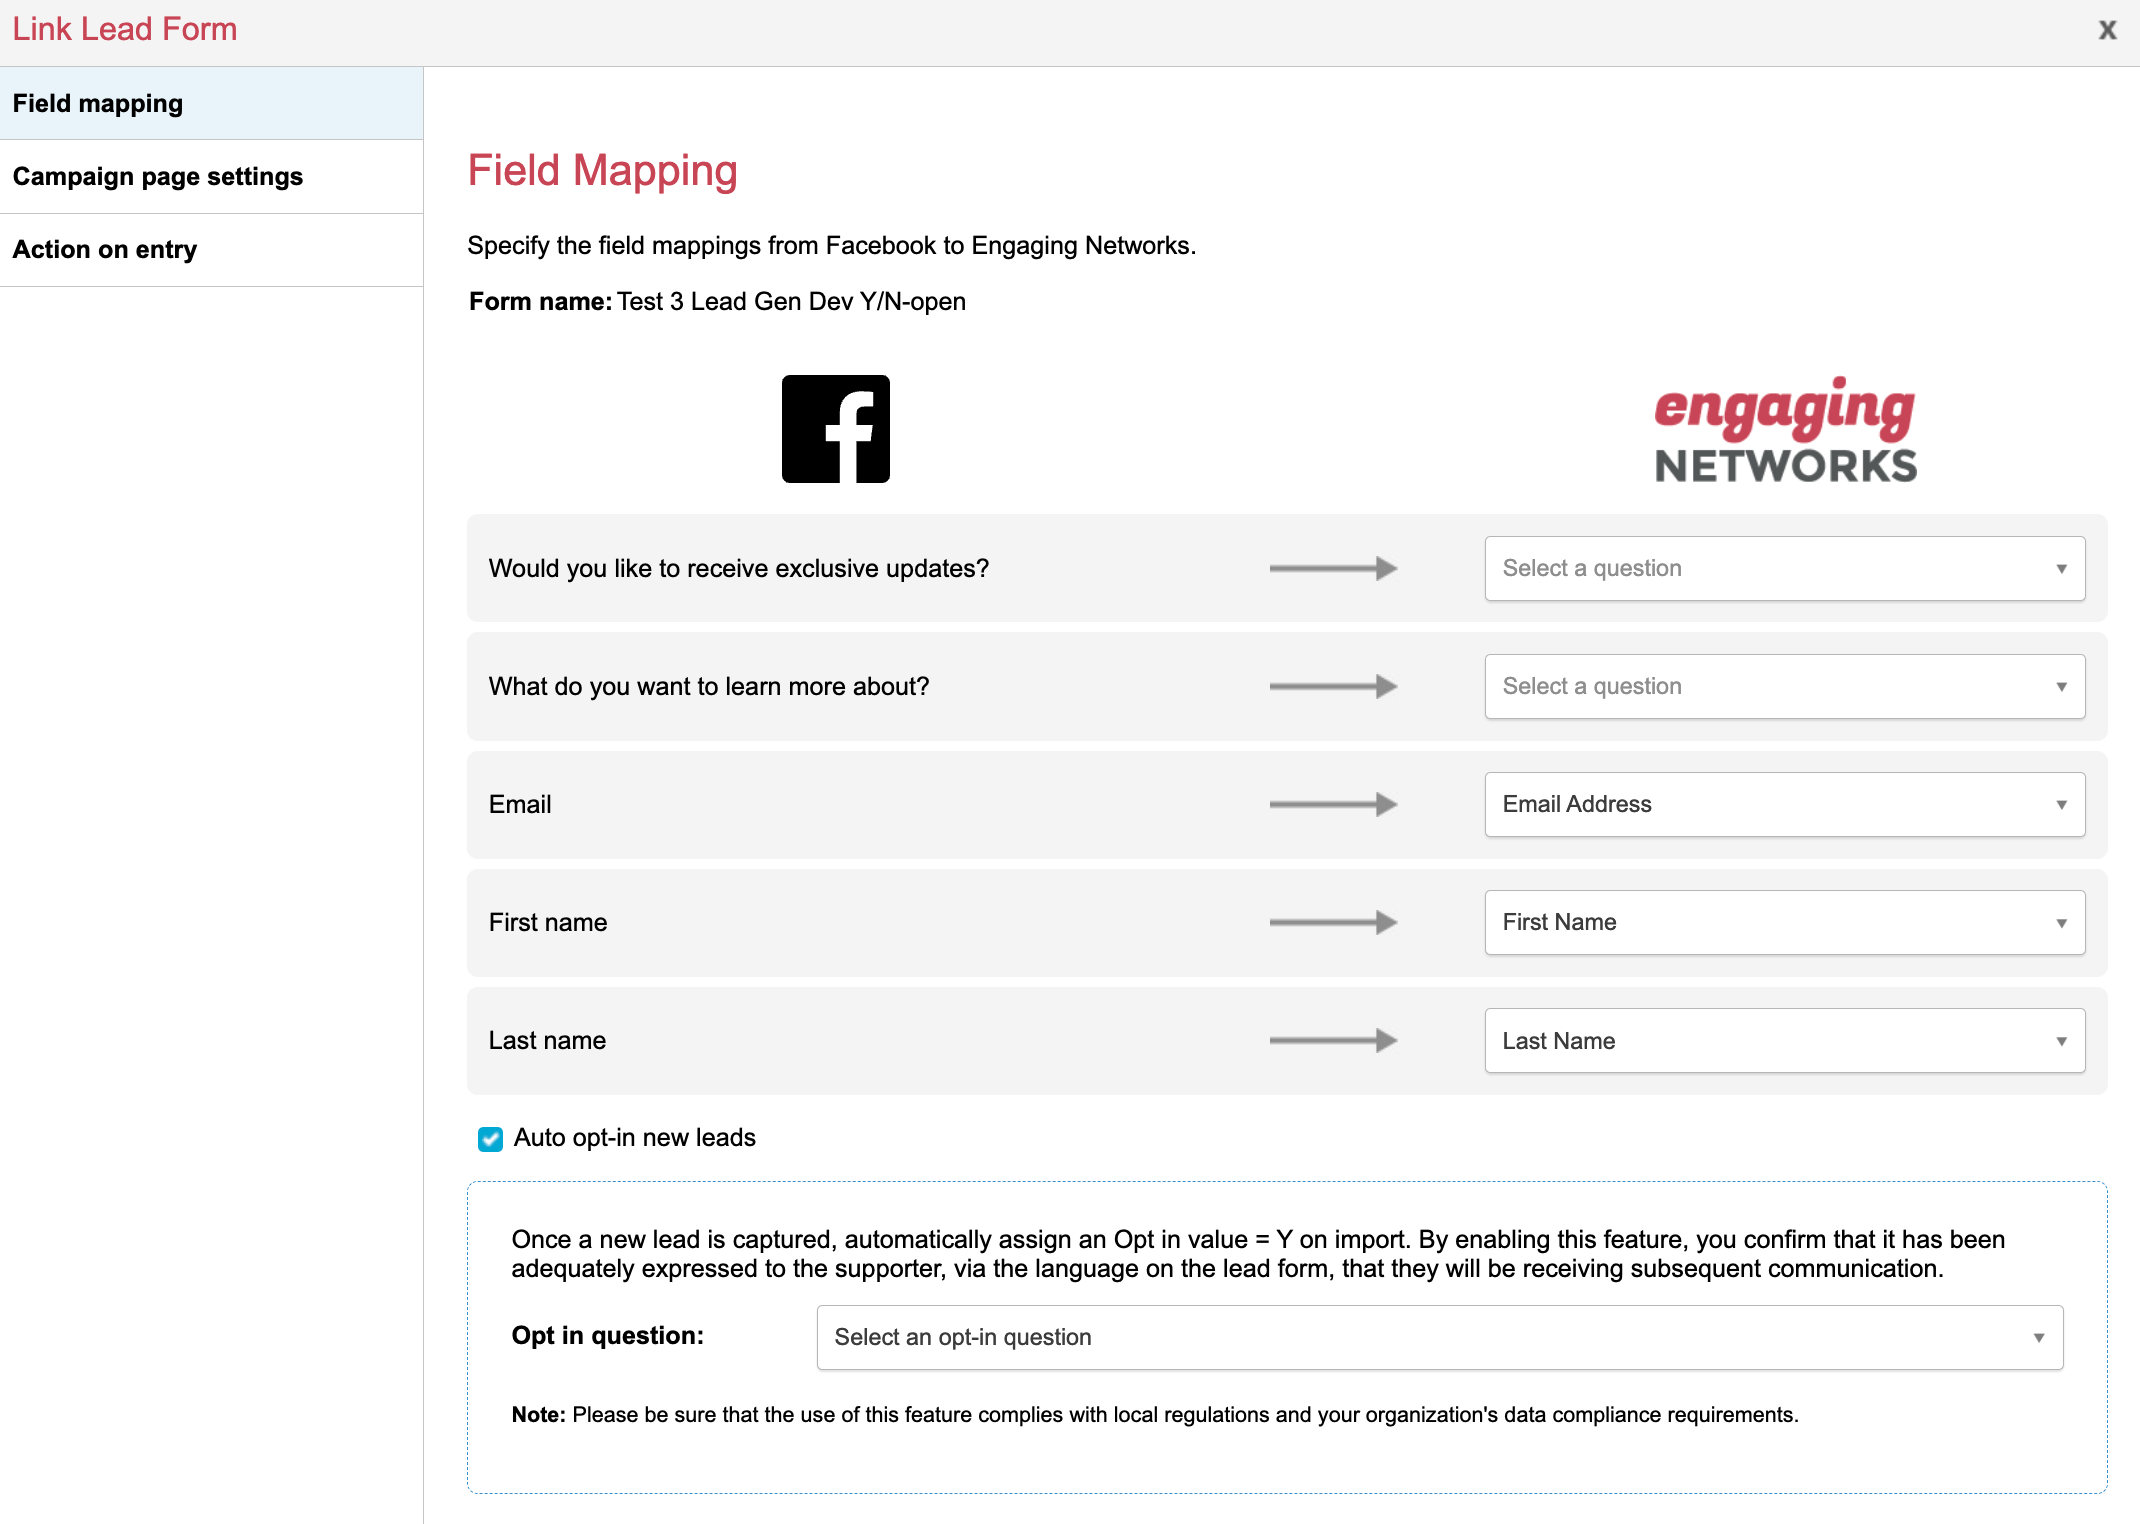Viewport: 2140px width, 1524px height.
Task: Click arrow beside learn more about question
Action: click(x=1333, y=686)
